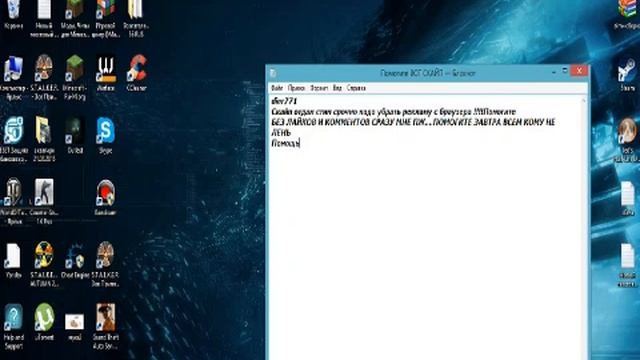
Task: Click the uppercase line starting "БЕЗ ЛАЙКОВ"
Action: tap(413, 122)
